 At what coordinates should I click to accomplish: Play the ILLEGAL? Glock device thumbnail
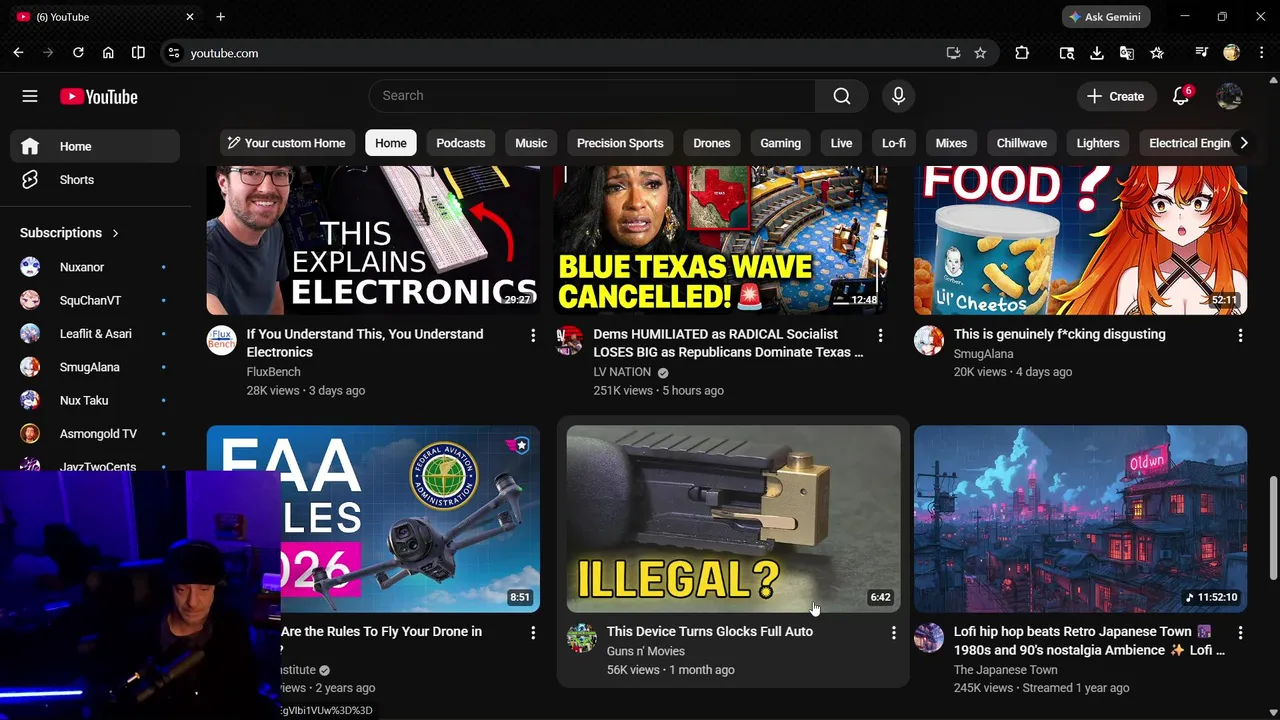[x=733, y=519]
